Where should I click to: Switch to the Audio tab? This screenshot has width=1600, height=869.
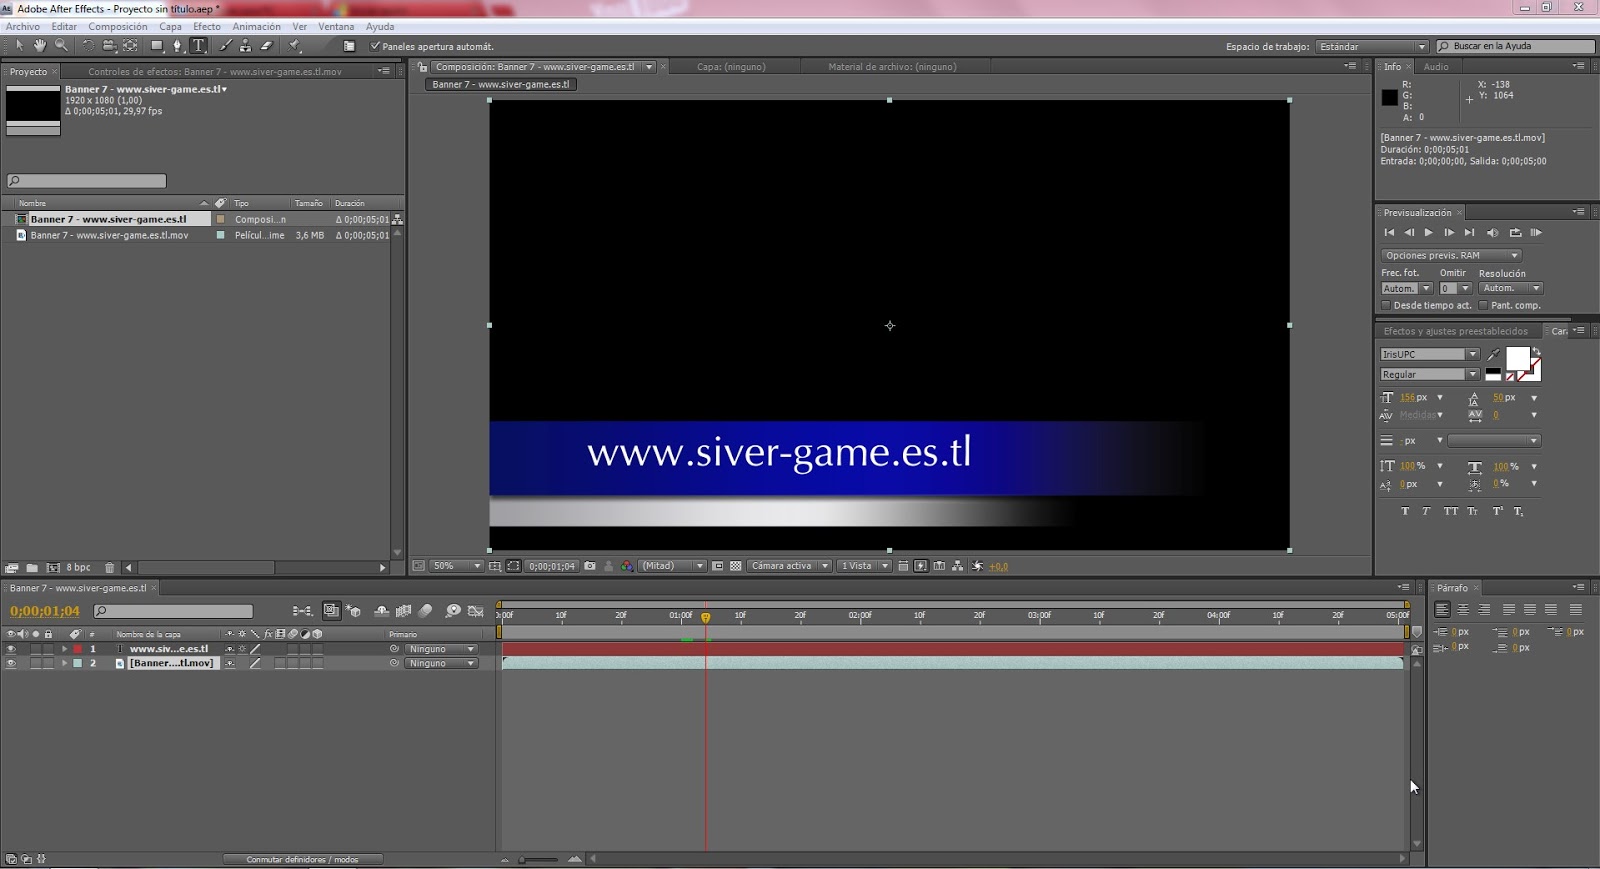click(x=1436, y=67)
